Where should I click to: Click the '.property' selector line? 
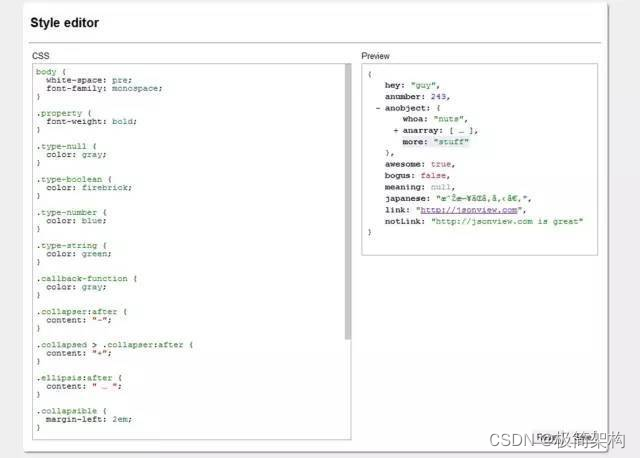click(x=64, y=113)
